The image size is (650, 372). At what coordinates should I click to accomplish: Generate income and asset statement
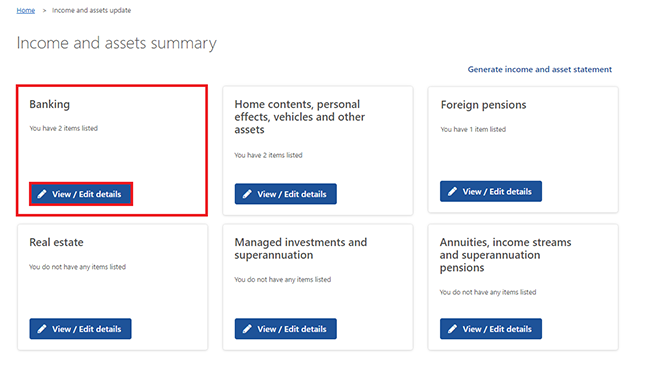point(540,70)
